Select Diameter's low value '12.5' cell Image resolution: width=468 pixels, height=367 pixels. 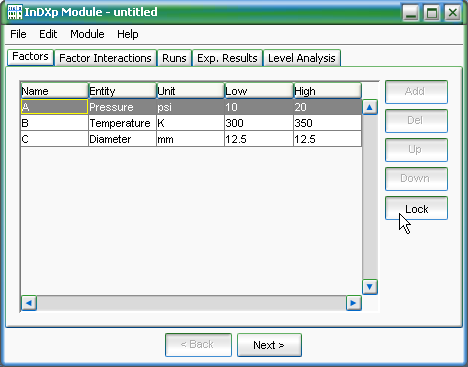[x=259, y=139]
